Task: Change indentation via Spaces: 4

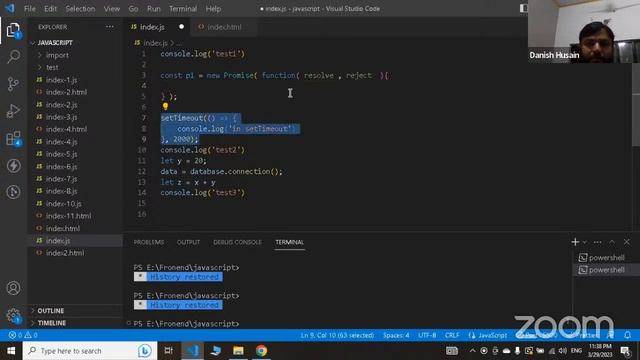Action: (x=396, y=335)
